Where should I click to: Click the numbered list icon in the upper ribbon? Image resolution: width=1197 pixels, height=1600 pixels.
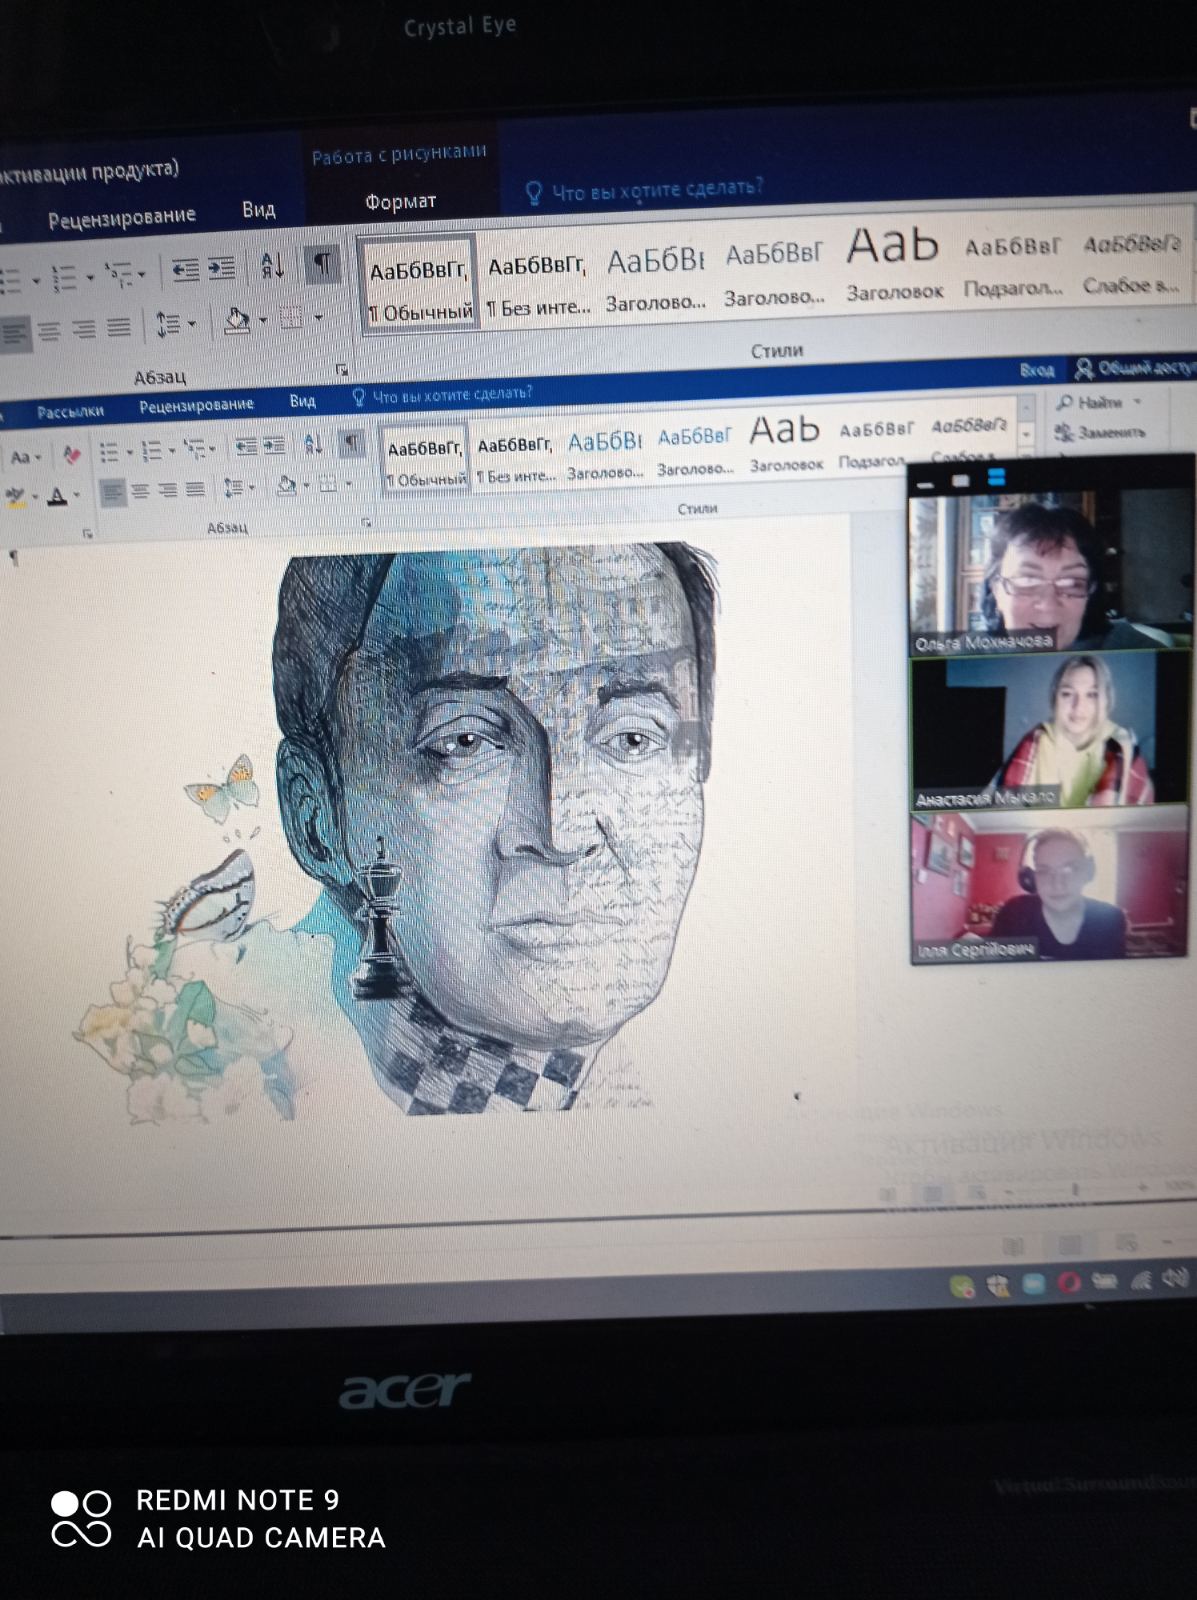pos(64,277)
